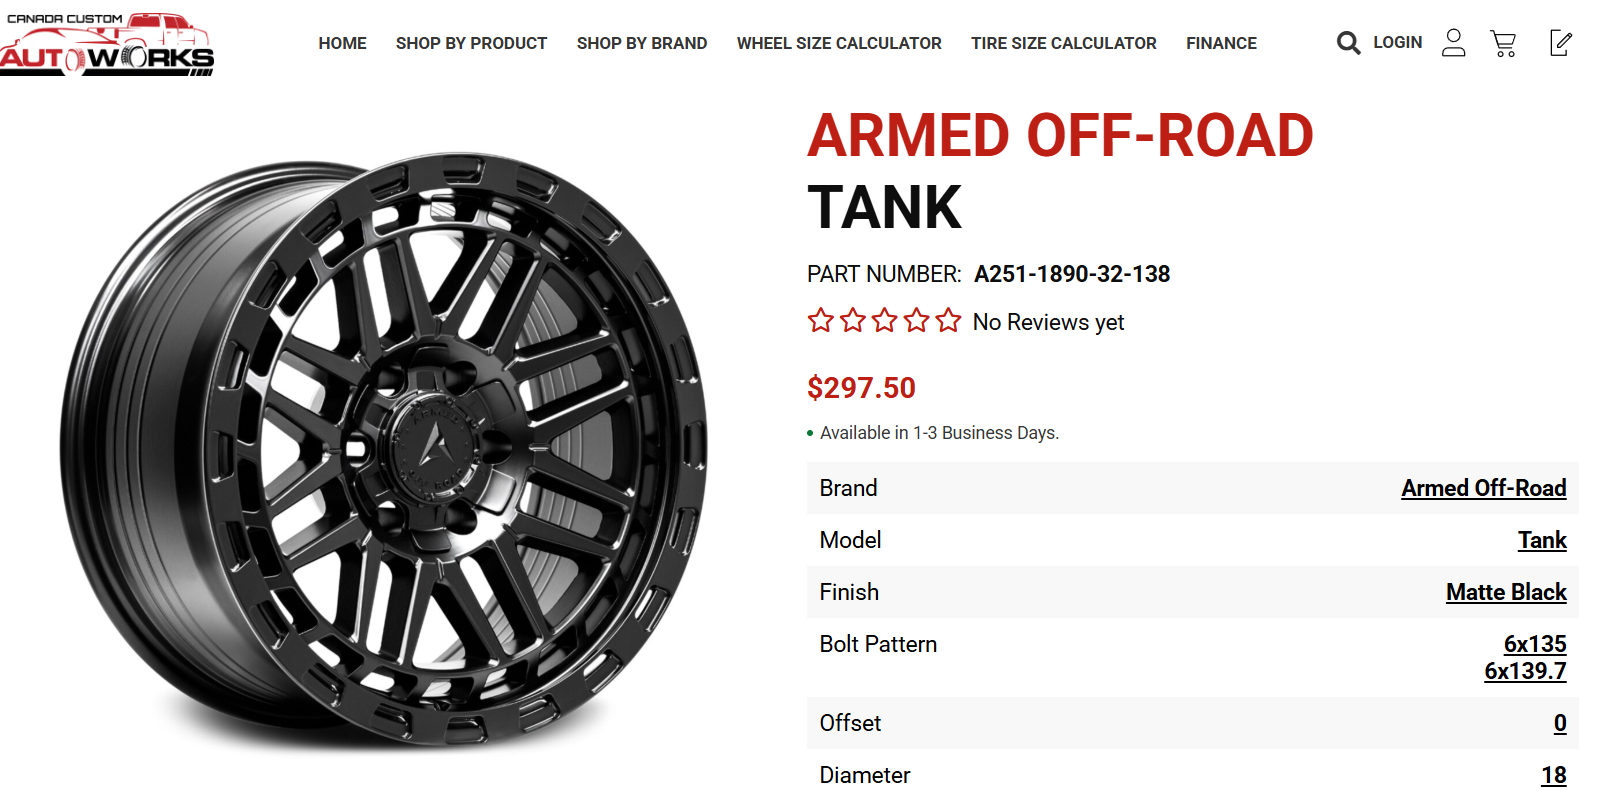Open the Tire Size Calculator page
Screen dimensions: 1613x795
click(1063, 44)
